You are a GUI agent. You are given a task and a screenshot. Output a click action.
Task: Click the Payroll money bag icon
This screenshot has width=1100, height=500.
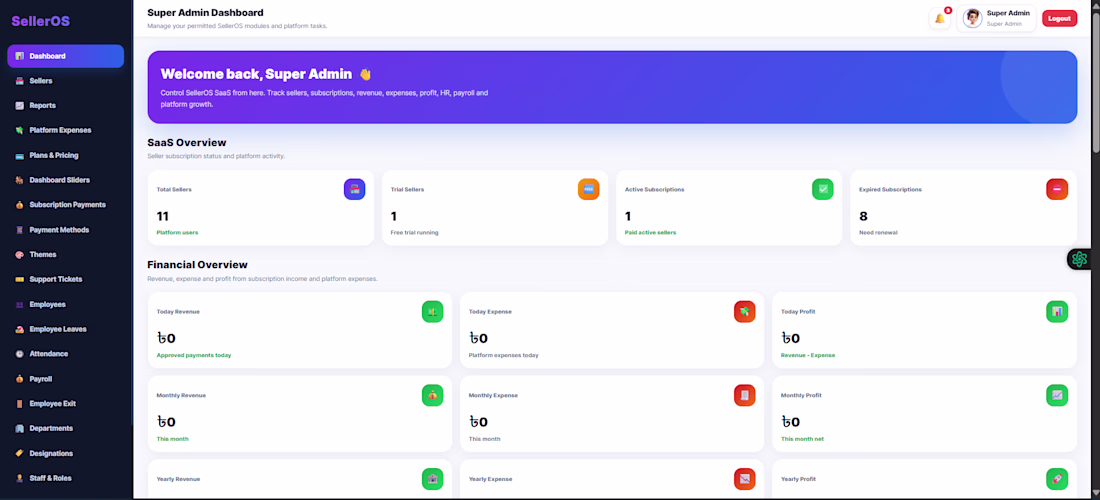(x=20, y=379)
